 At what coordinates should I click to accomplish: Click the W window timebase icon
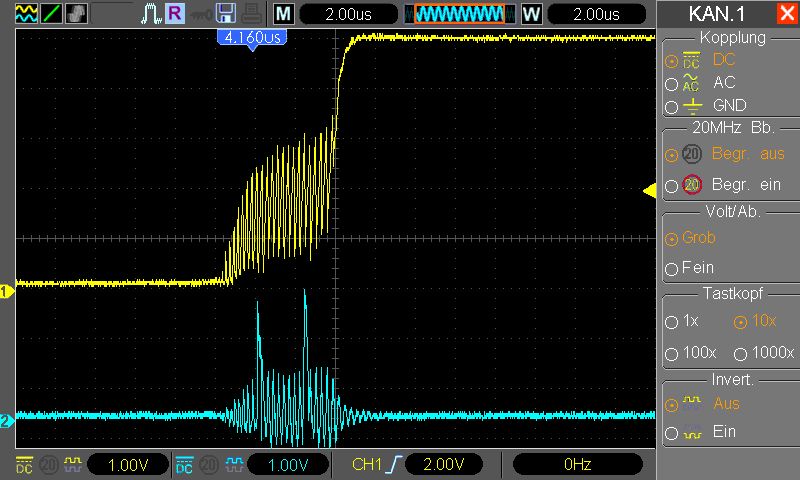530,14
